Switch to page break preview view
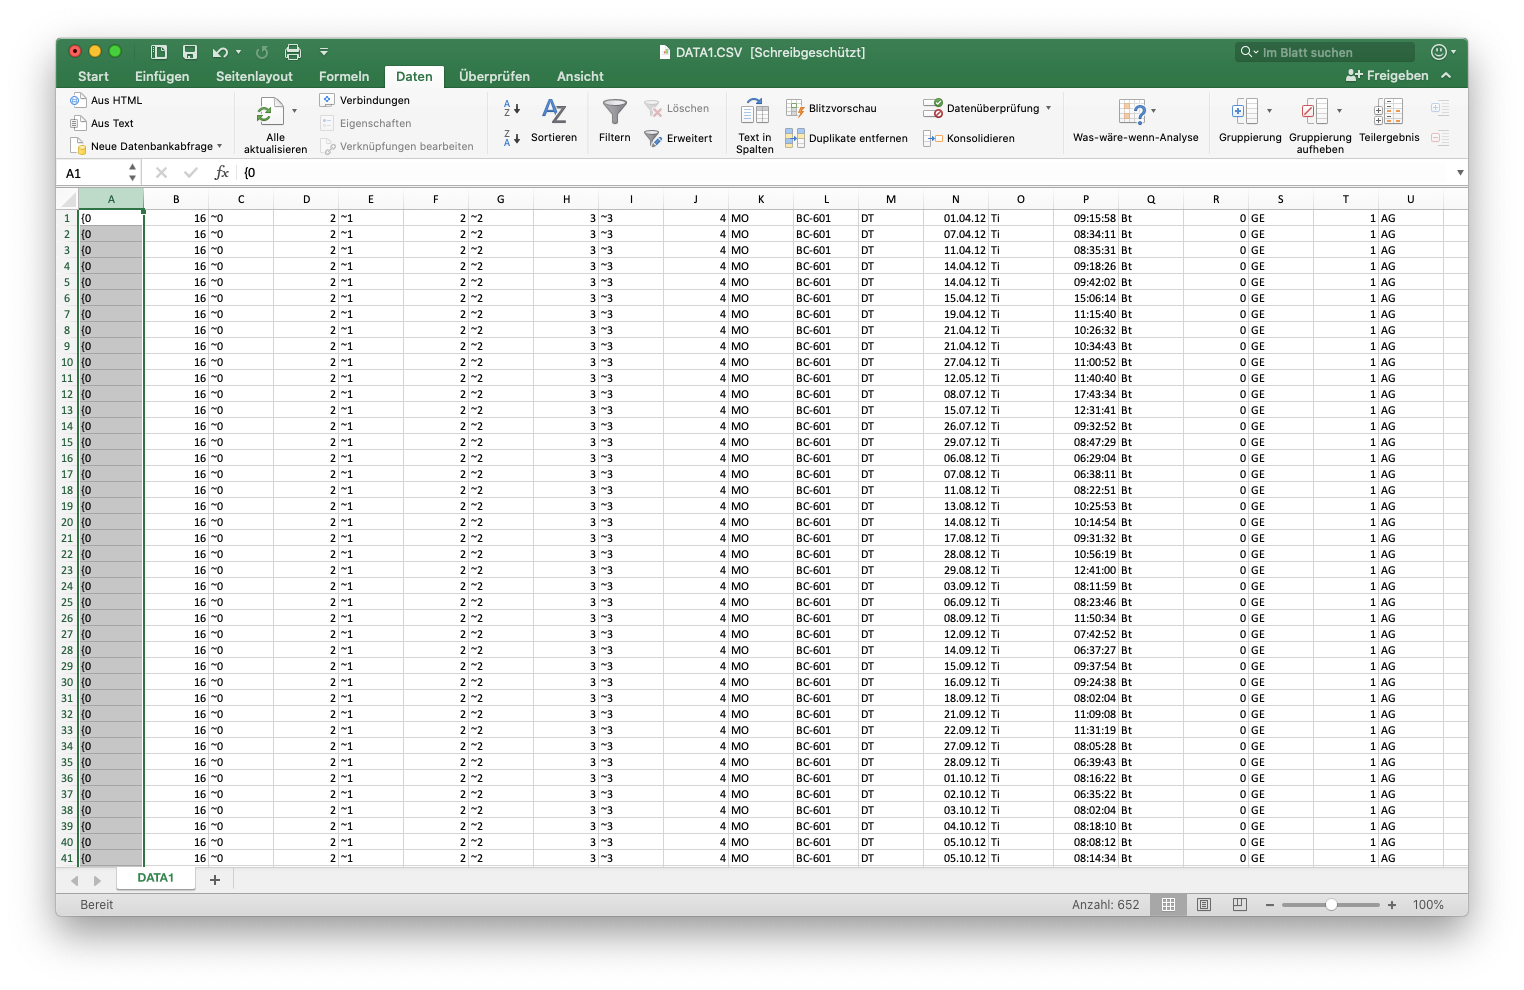 tap(1240, 905)
